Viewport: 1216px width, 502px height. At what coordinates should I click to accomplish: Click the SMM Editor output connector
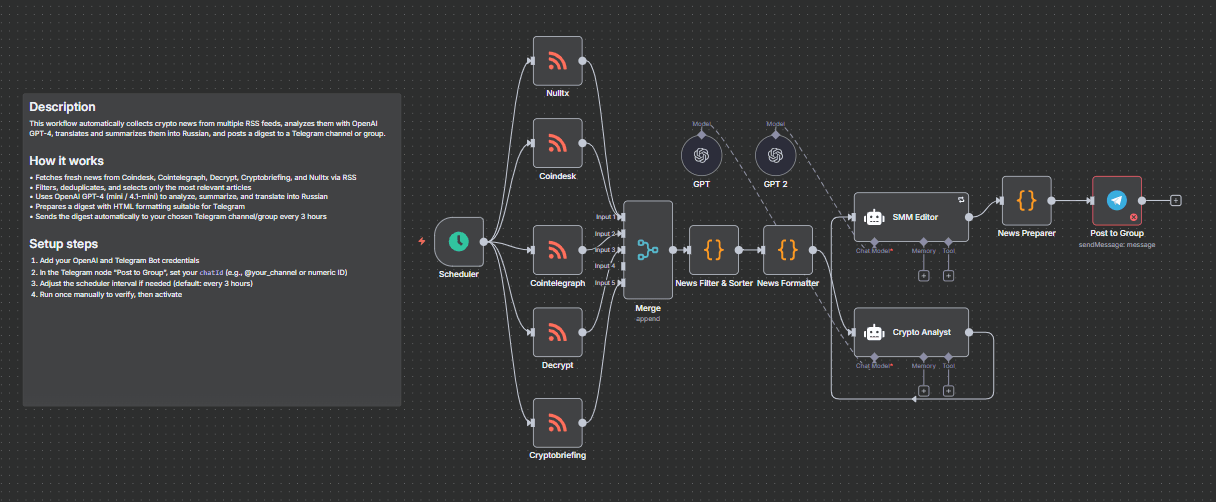(x=970, y=217)
